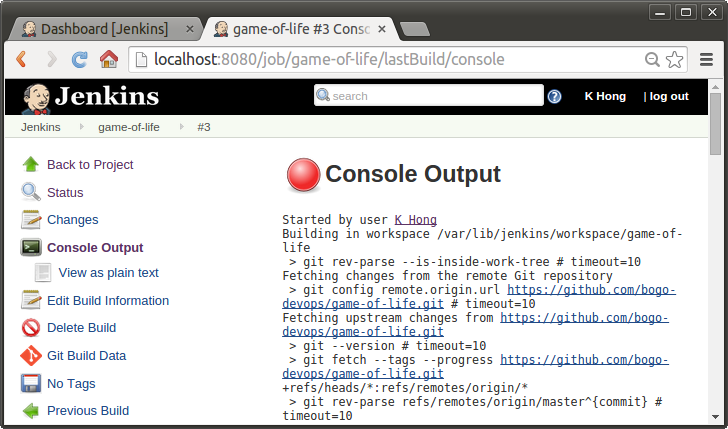Click the plain text document icon

pyautogui.click(x=43, y=273)
